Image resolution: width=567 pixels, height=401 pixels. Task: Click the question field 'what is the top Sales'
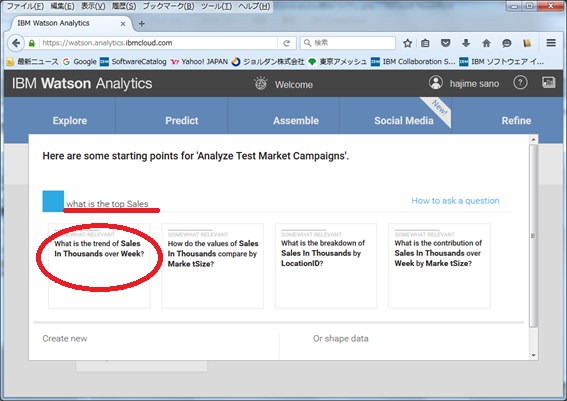[x=107, y=204]
